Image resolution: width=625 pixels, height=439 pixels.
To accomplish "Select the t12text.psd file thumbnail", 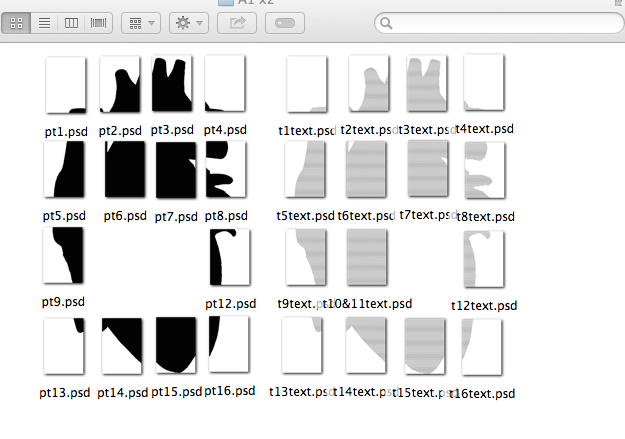I will 484,259.
